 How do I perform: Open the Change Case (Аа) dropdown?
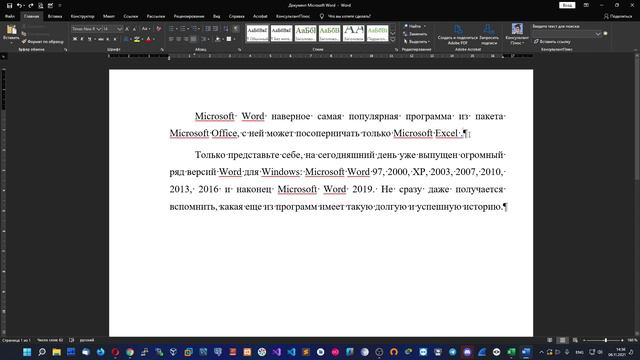(x=145, y=29)
